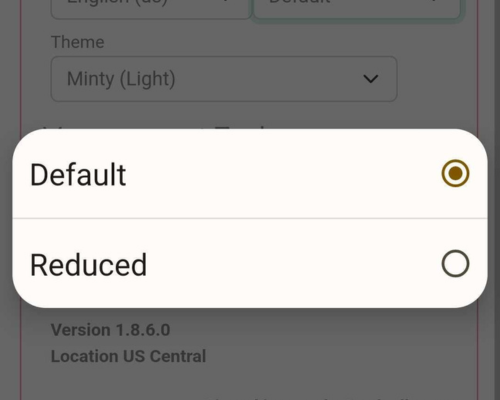
Task: Select the Default radio button
Action: click(x=455, y=173)
